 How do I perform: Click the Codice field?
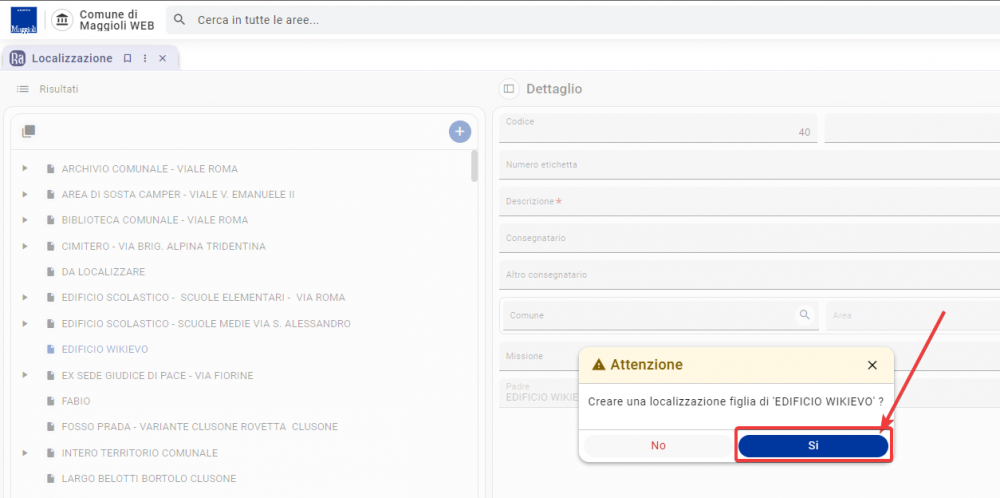pyautogui.click(x=658, y=128)
